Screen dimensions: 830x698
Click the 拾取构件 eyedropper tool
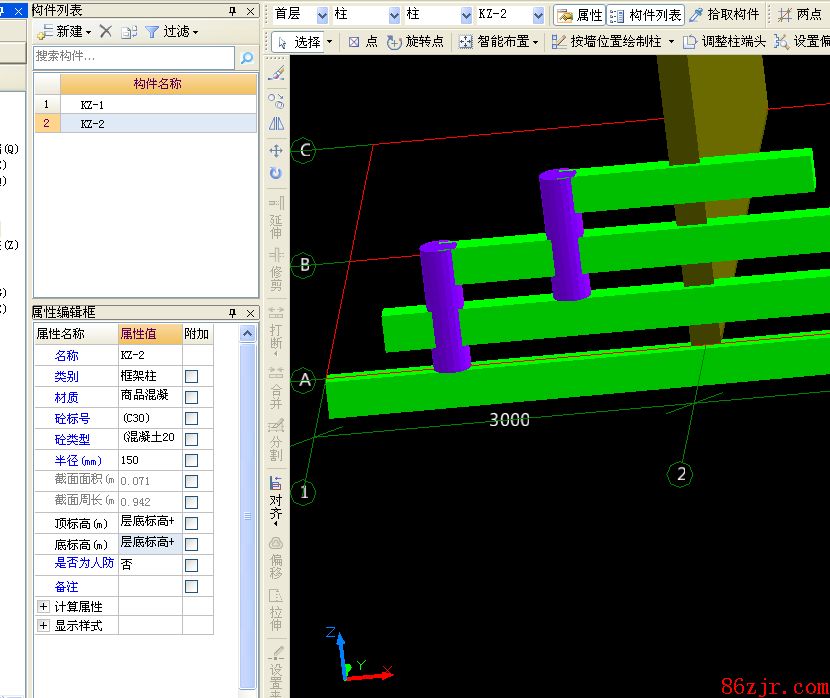(x=724, y=15)
